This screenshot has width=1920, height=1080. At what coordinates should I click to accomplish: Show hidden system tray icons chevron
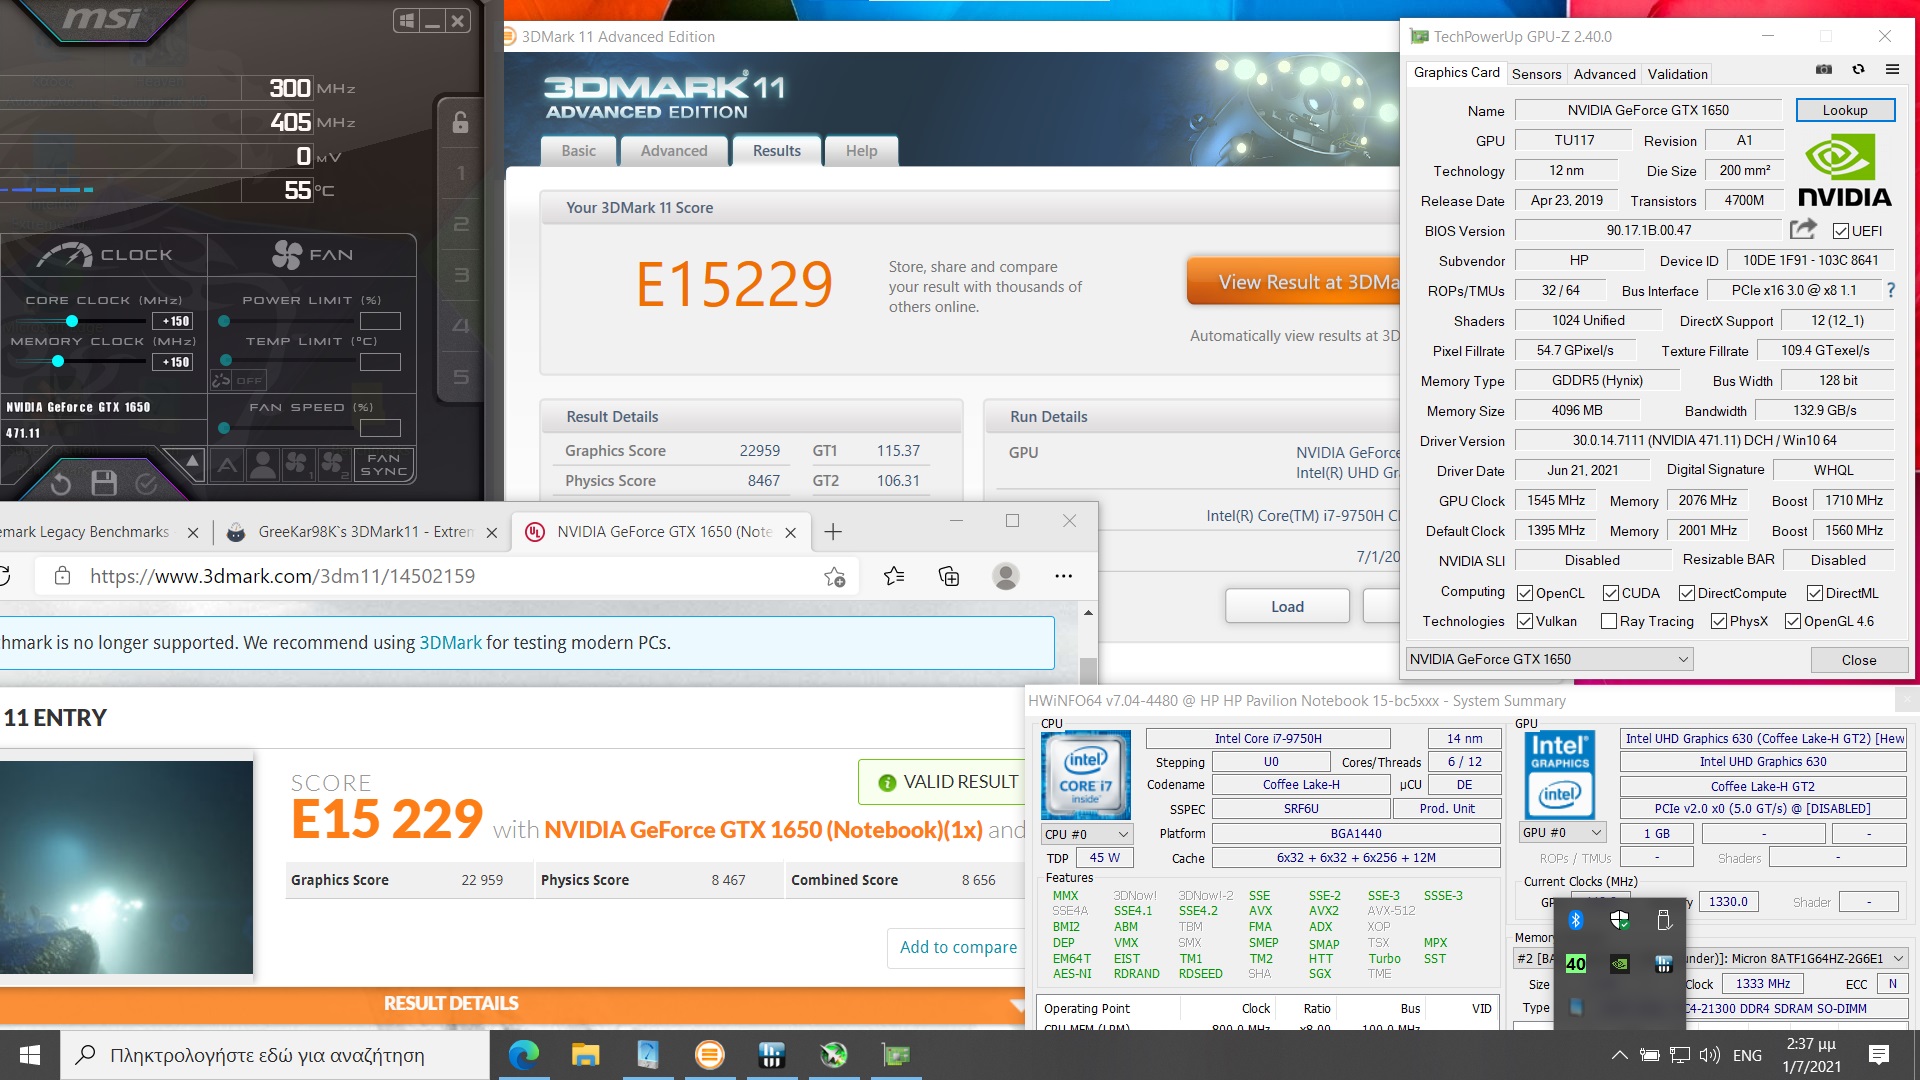pos(1619,1055)
